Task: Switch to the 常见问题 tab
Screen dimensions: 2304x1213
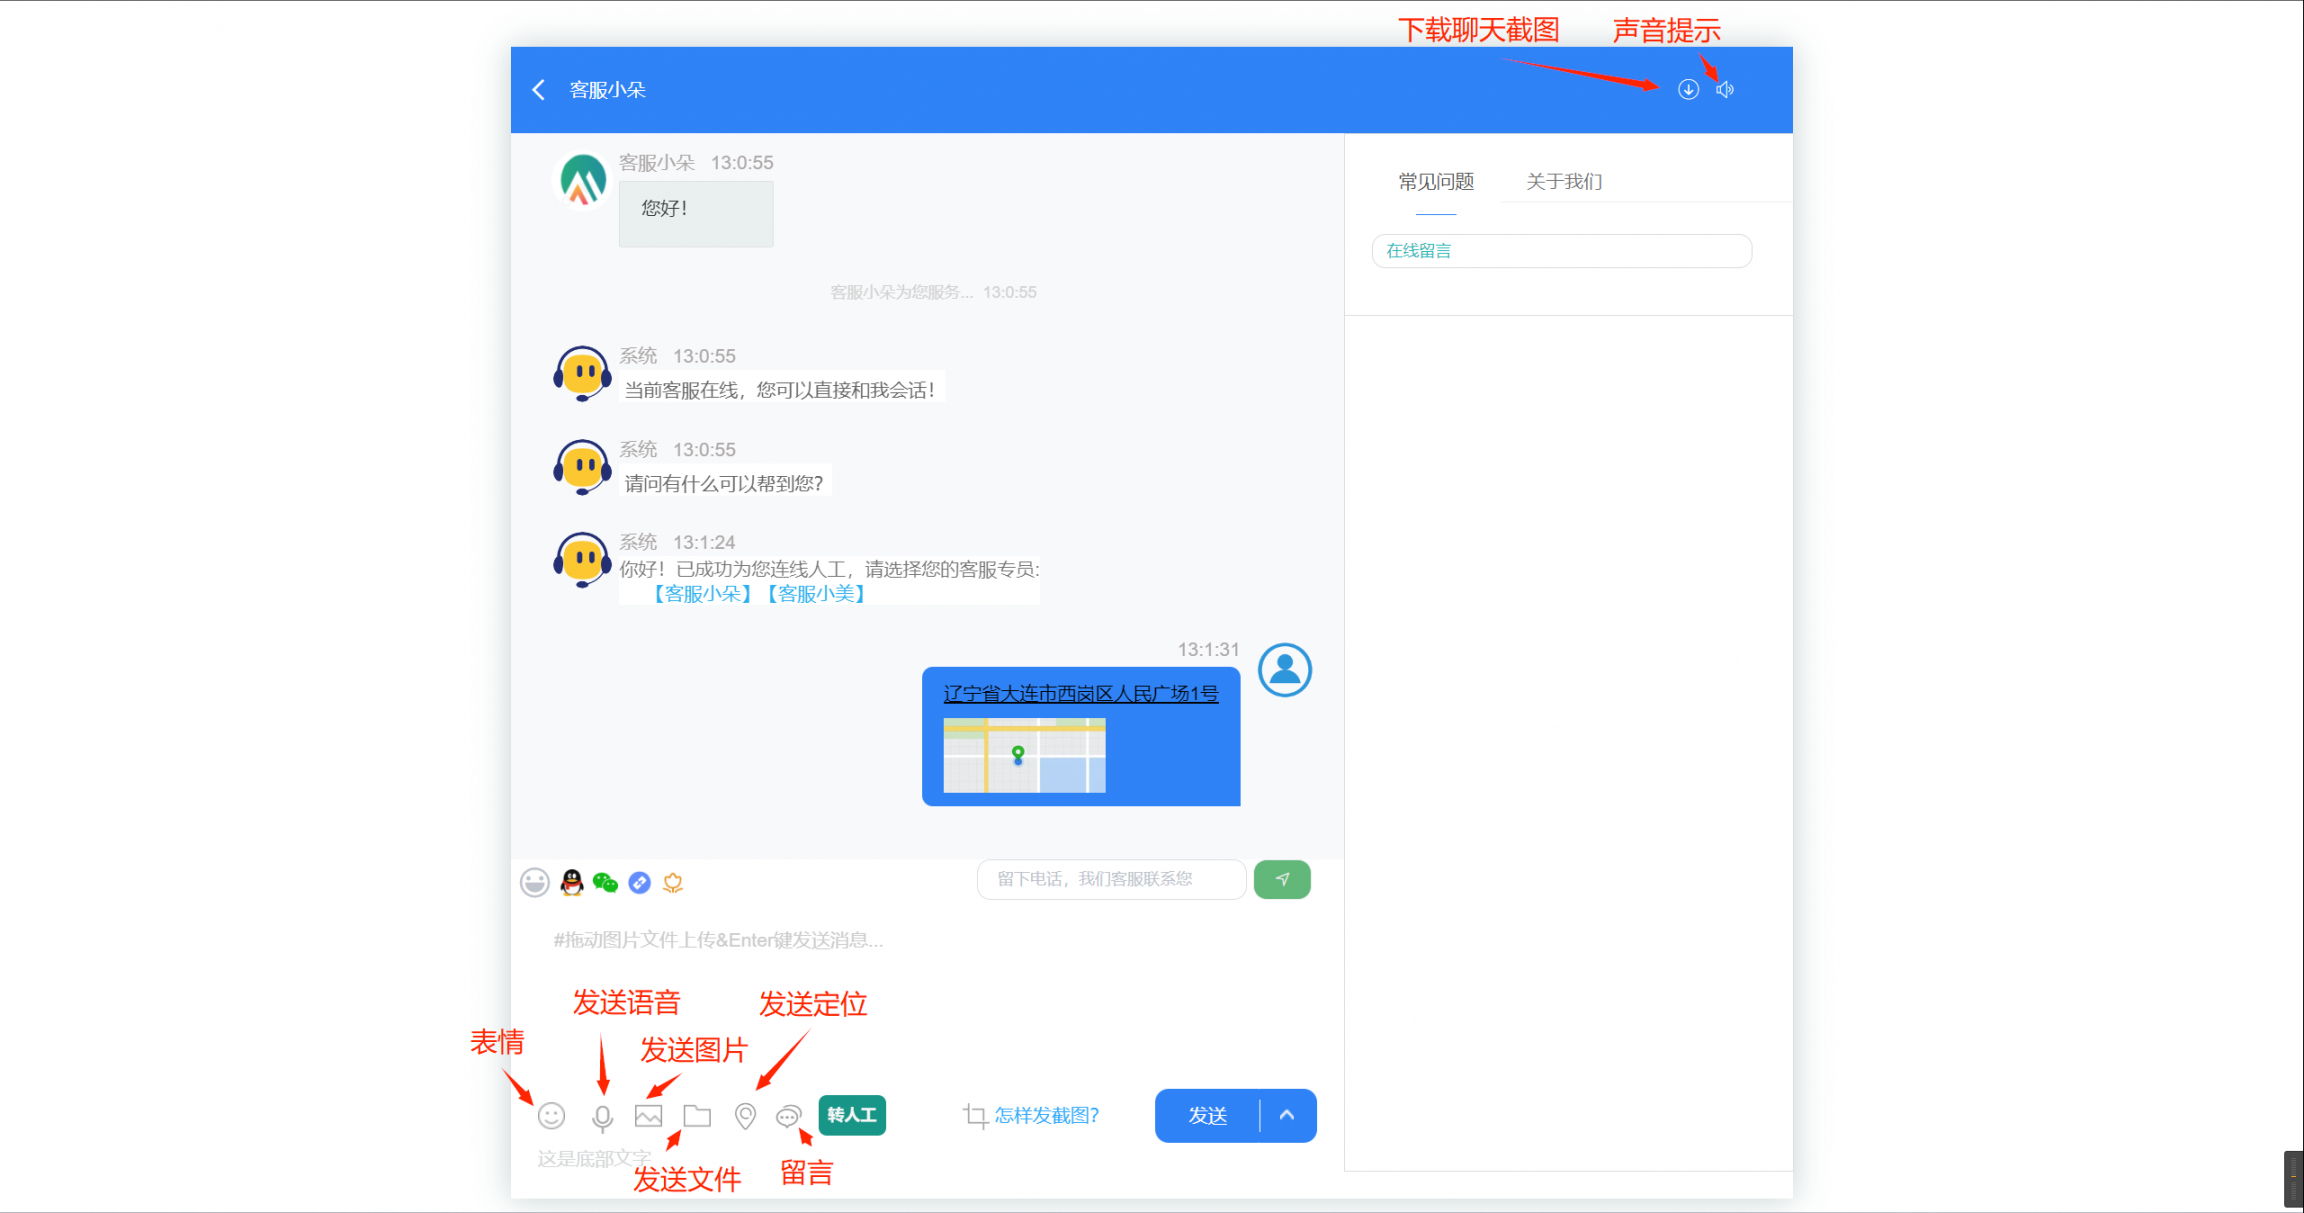Action: click(x=1436, y=182)
